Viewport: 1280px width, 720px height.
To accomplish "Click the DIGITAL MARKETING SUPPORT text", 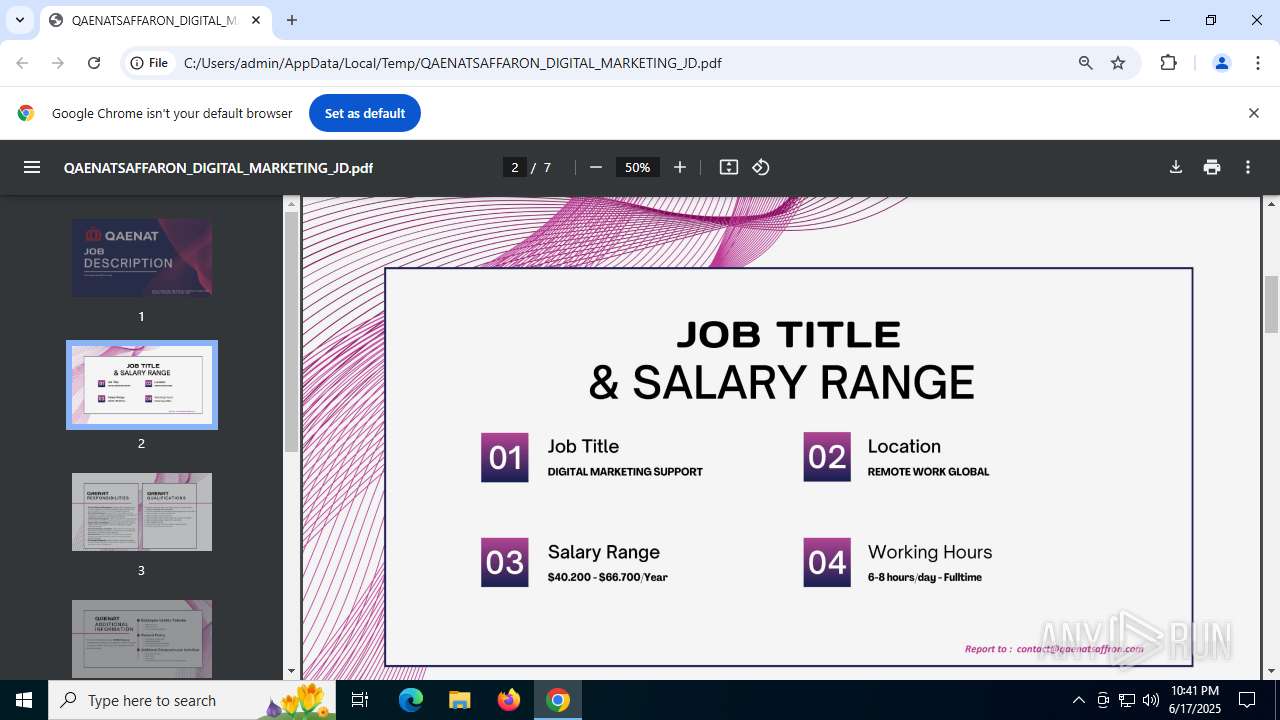I will point(625,472).
